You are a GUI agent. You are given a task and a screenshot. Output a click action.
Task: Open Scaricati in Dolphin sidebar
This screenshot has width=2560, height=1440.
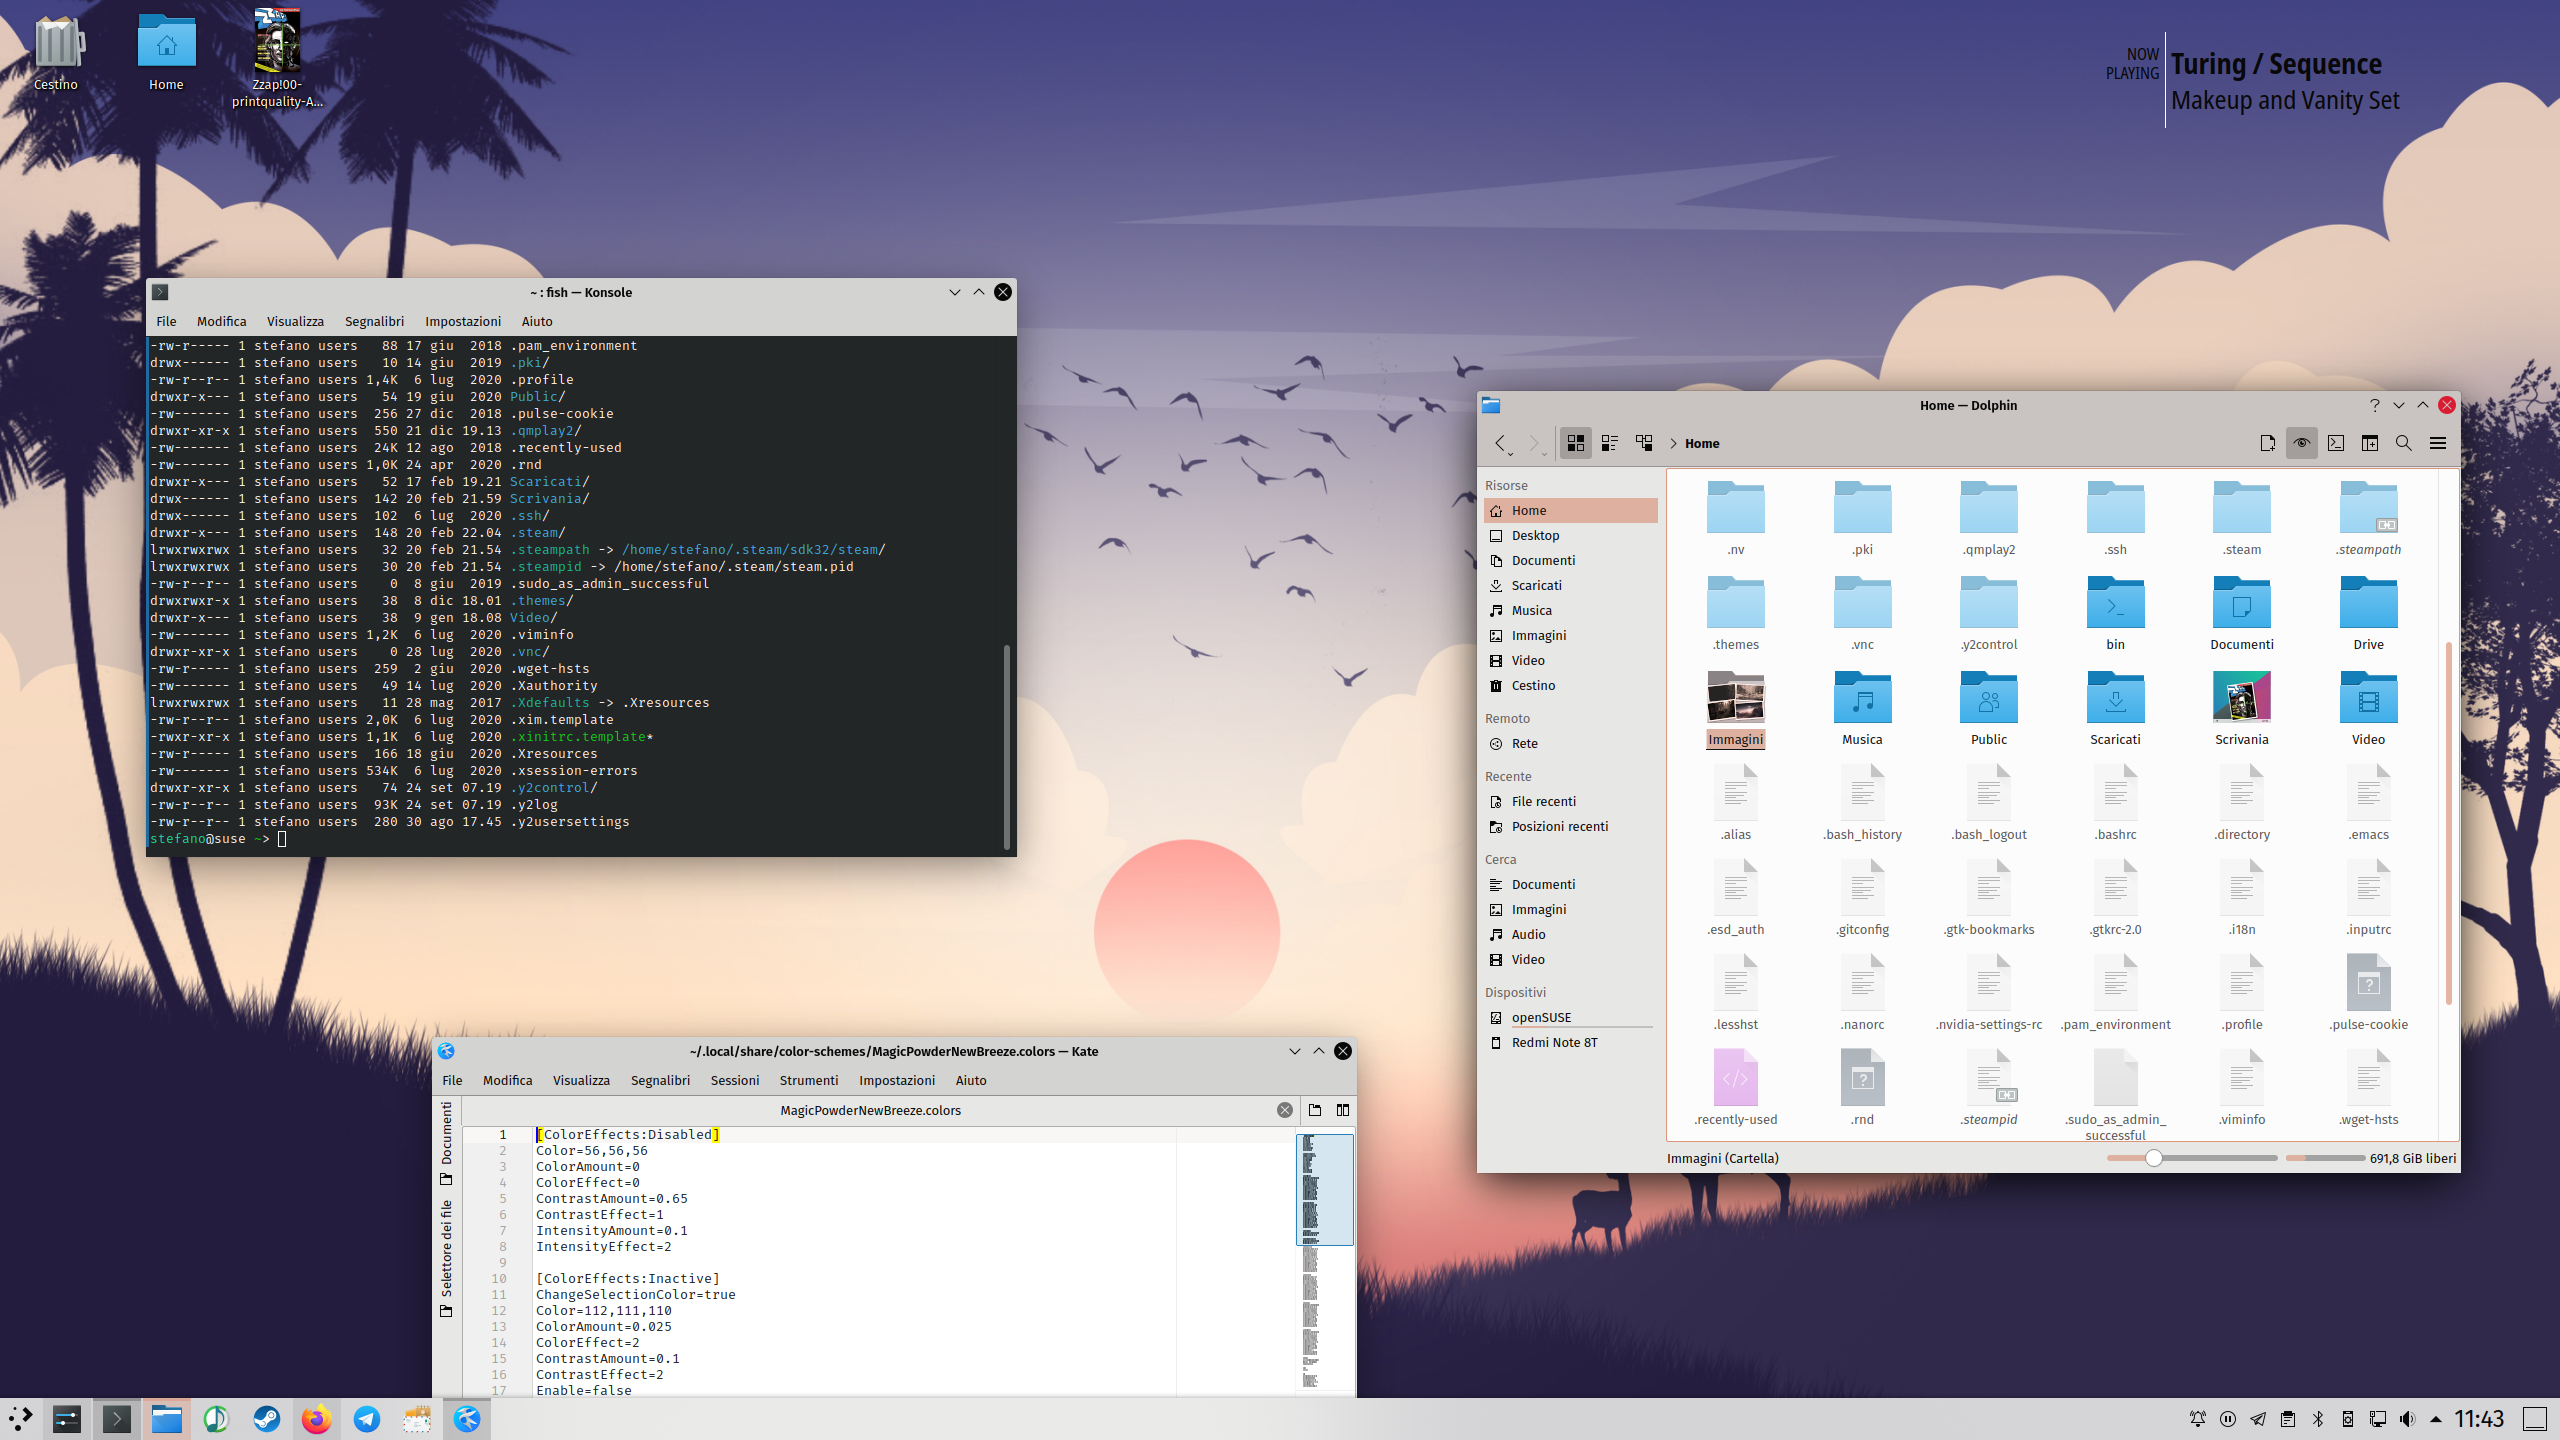1570,585
